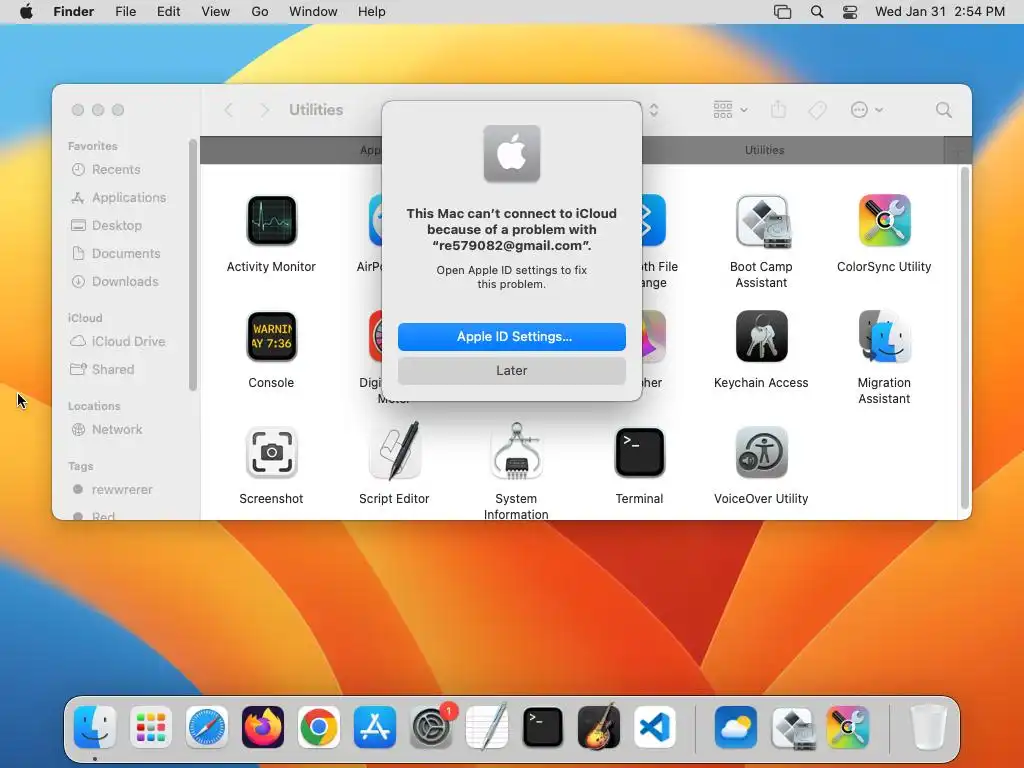Screen dimensions: 1024x768
Task: Open TextEdit from the Dock
Action: coord(487,727)
